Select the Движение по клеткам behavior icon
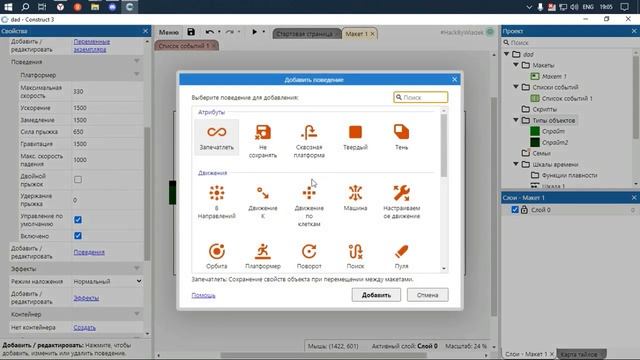 (309, 193)
